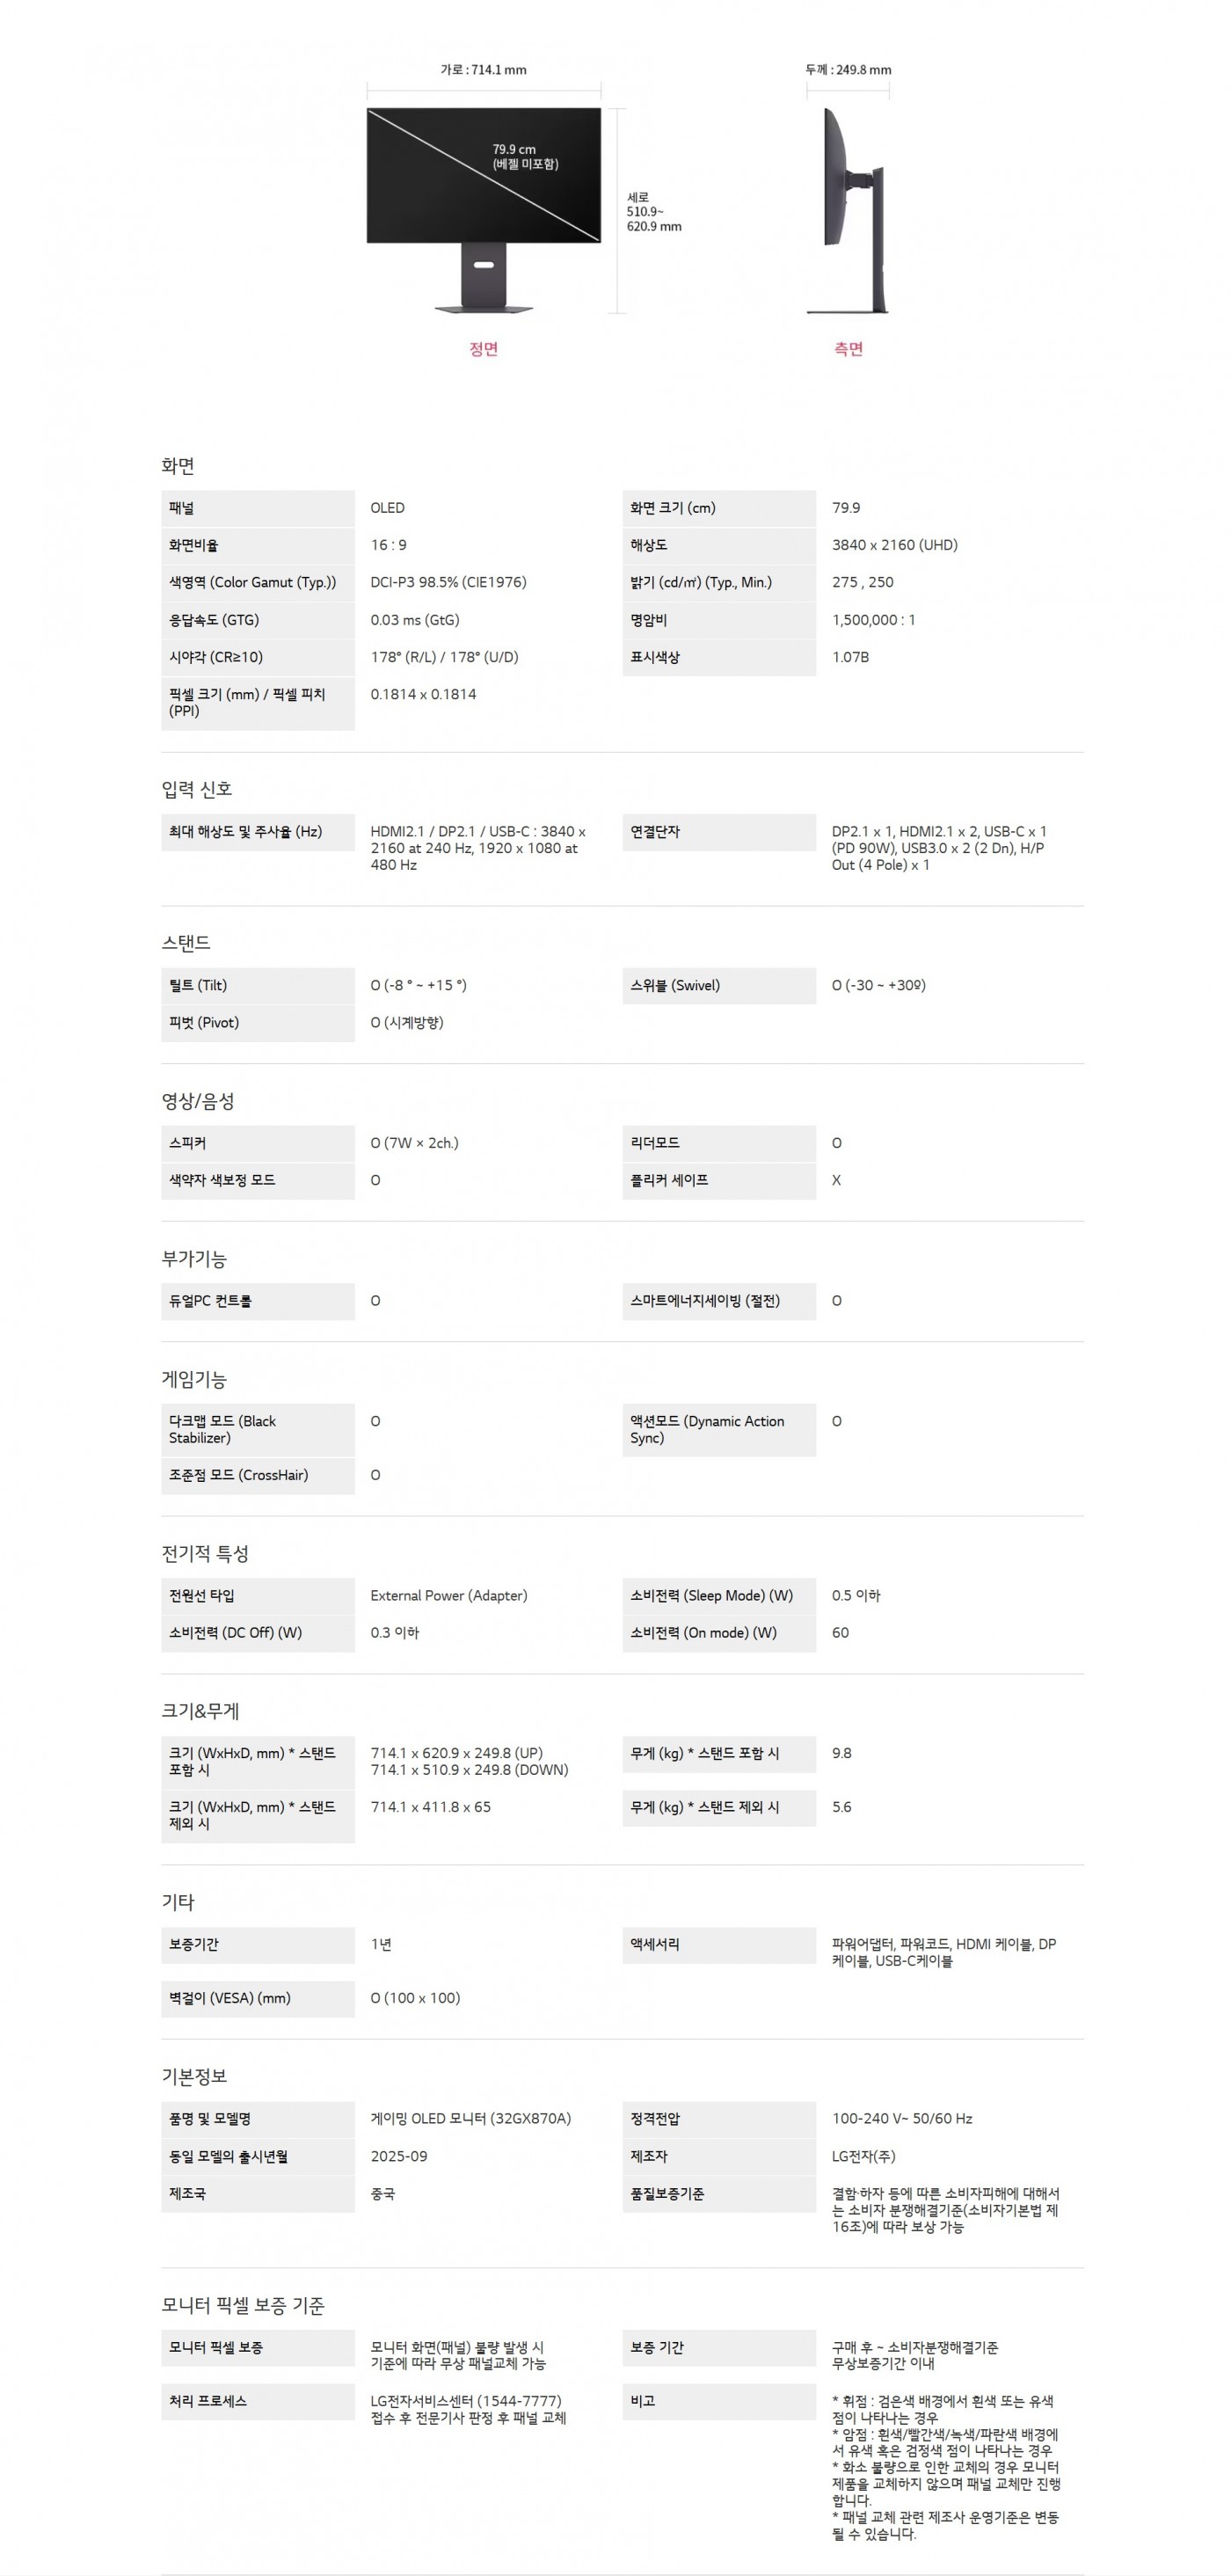Click the 화면 section heading
This screenshot has height=2576, width=1231.
pyautogui.click(x=178, y=465)
